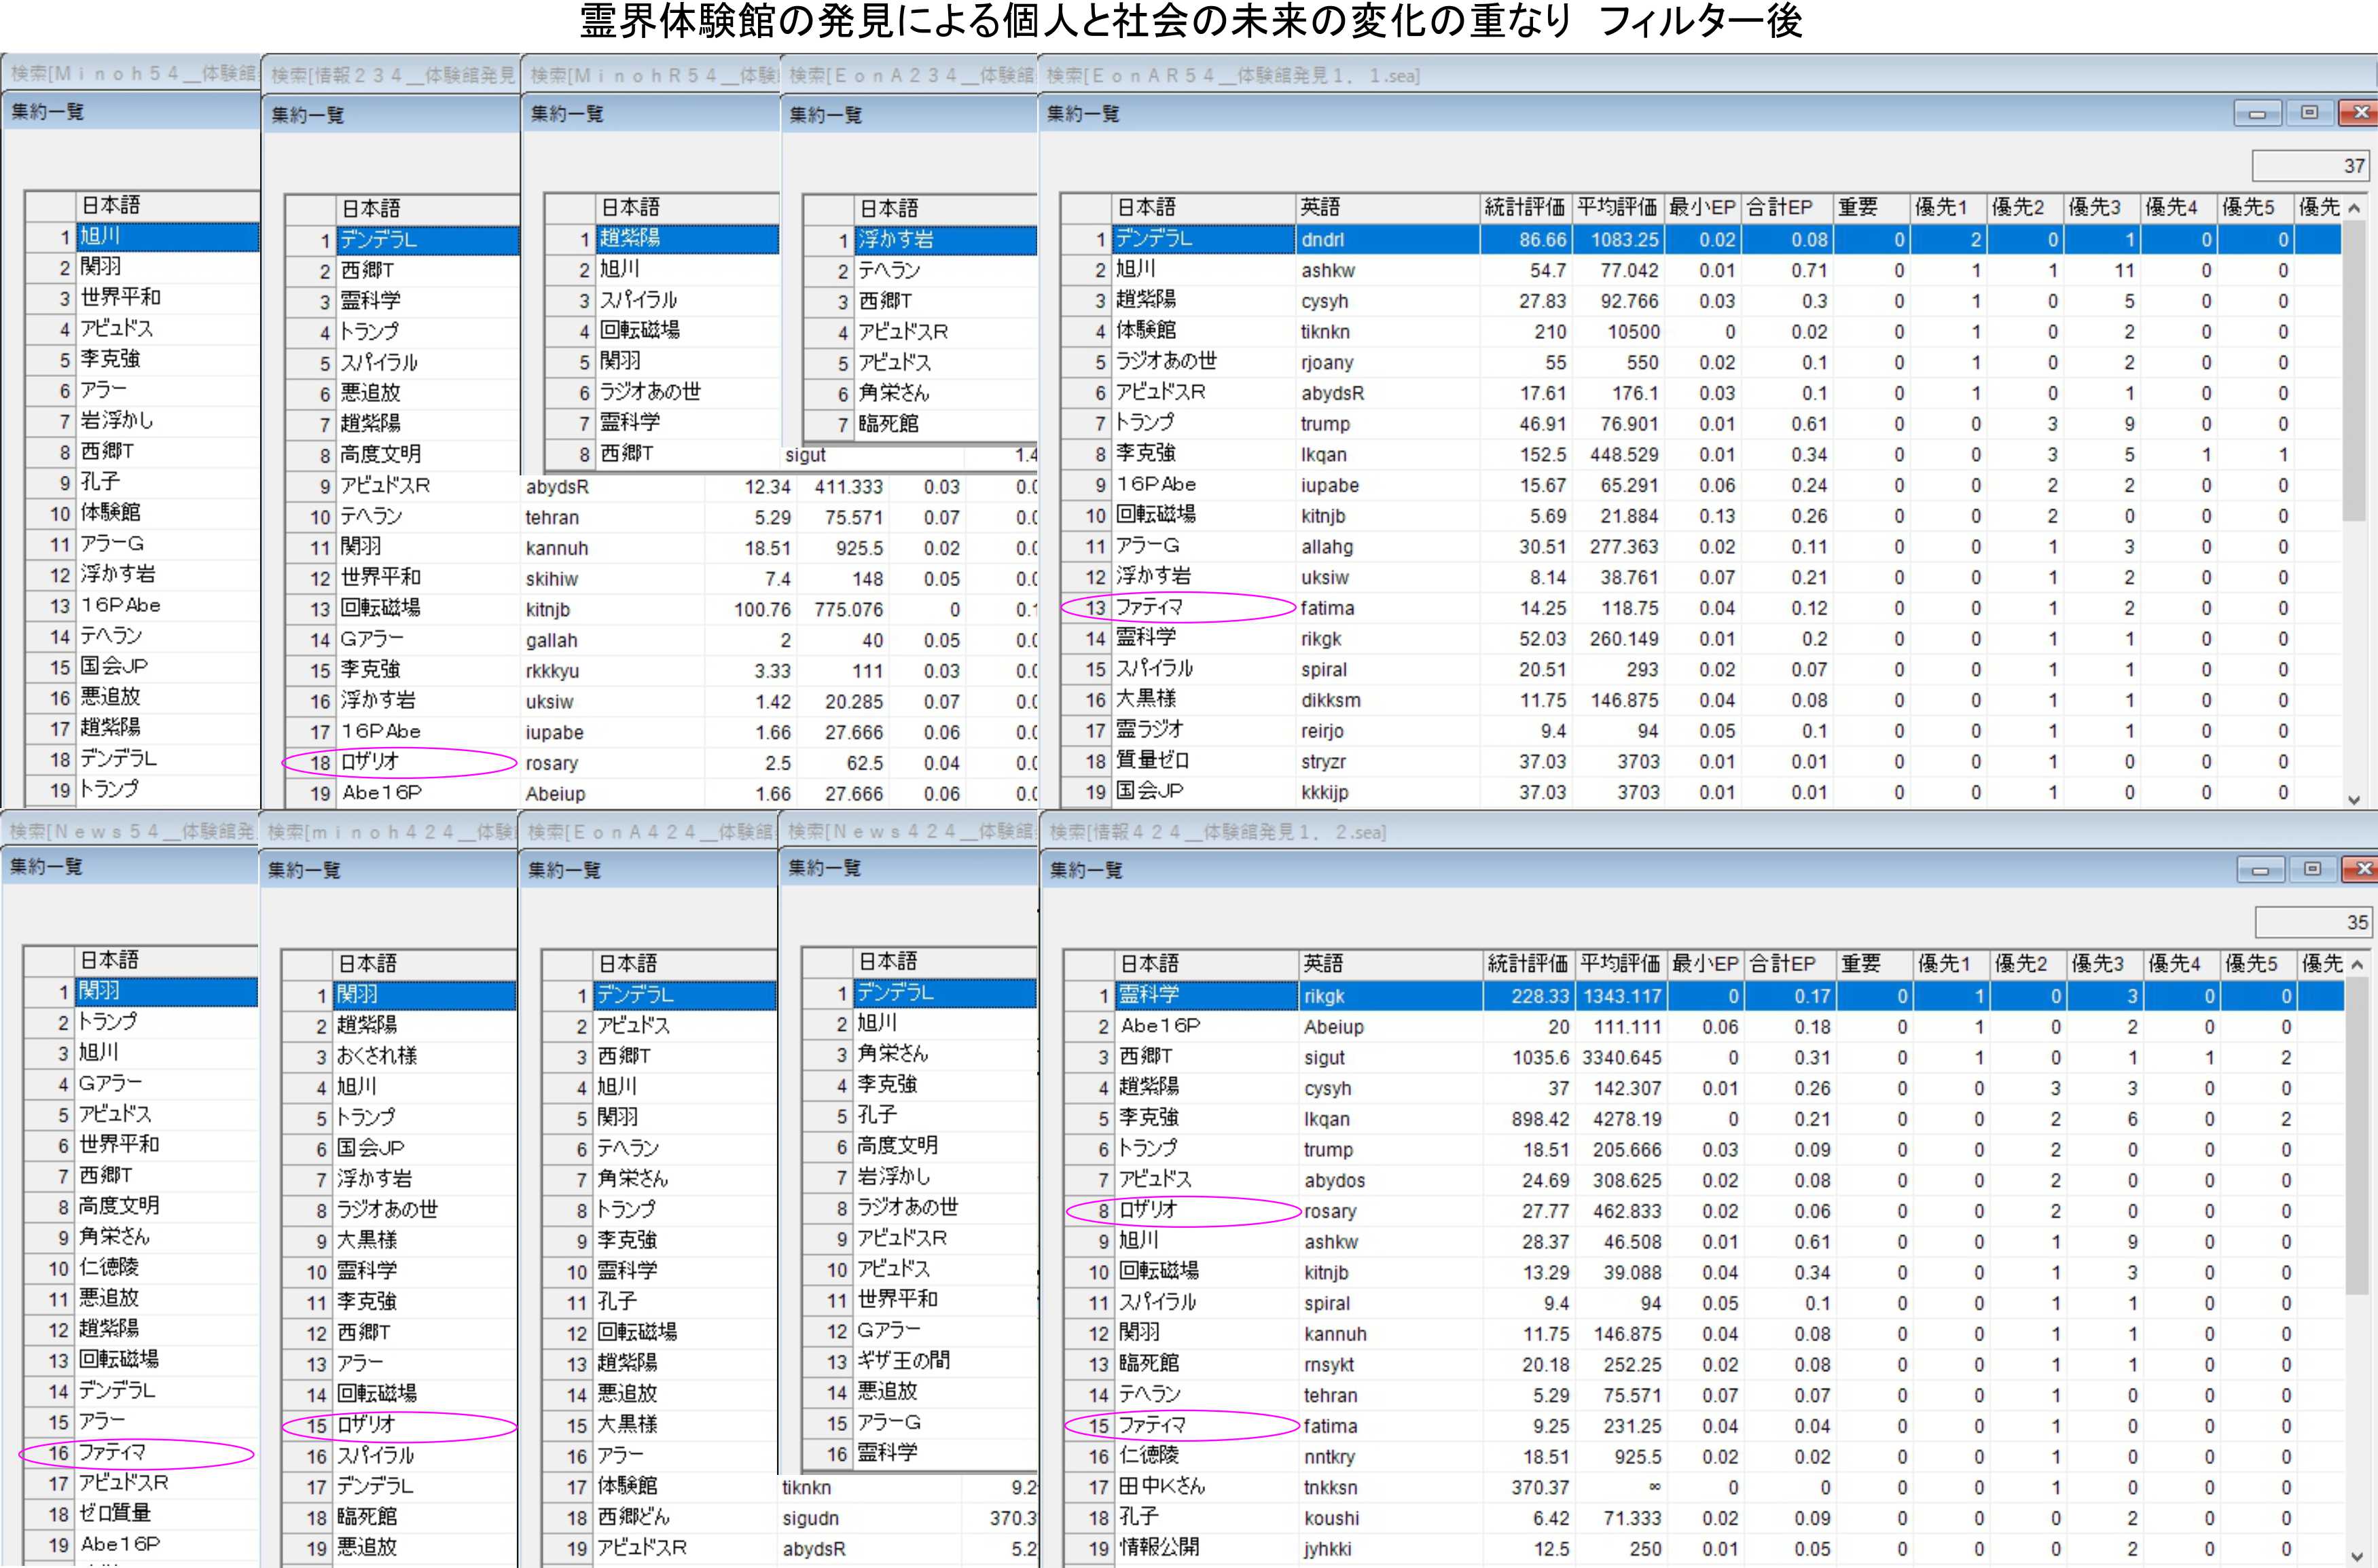This screenshot has height=1568, width=2378.
Task: Select the 西郷どん row in the EonA424 window
Action: 659,1517
